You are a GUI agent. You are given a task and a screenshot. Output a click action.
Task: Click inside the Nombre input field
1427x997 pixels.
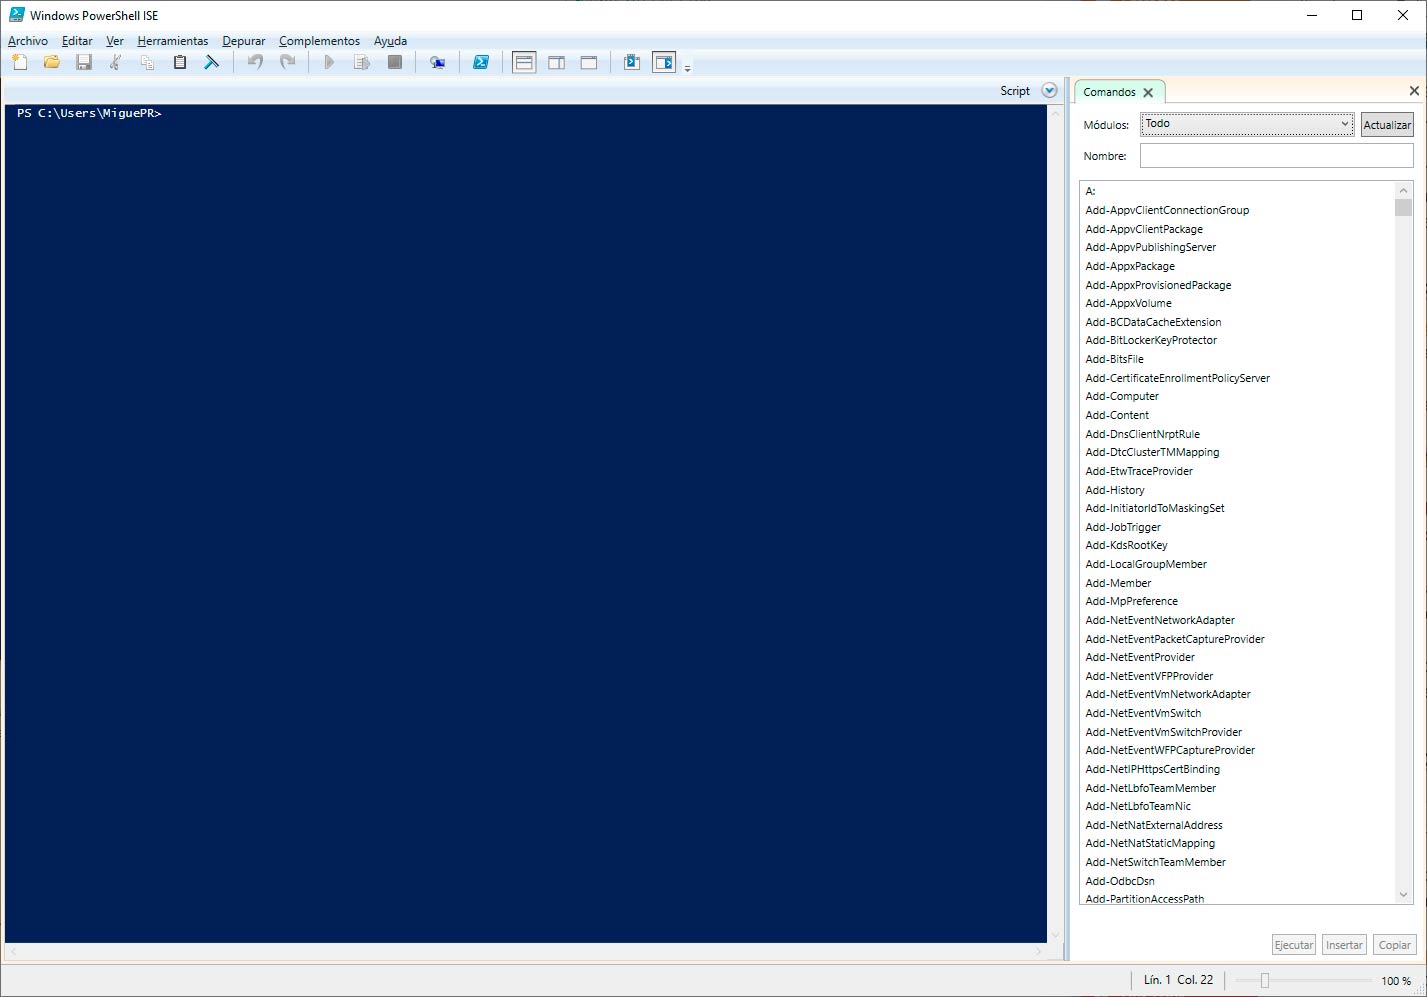[x=1276, y=156]
